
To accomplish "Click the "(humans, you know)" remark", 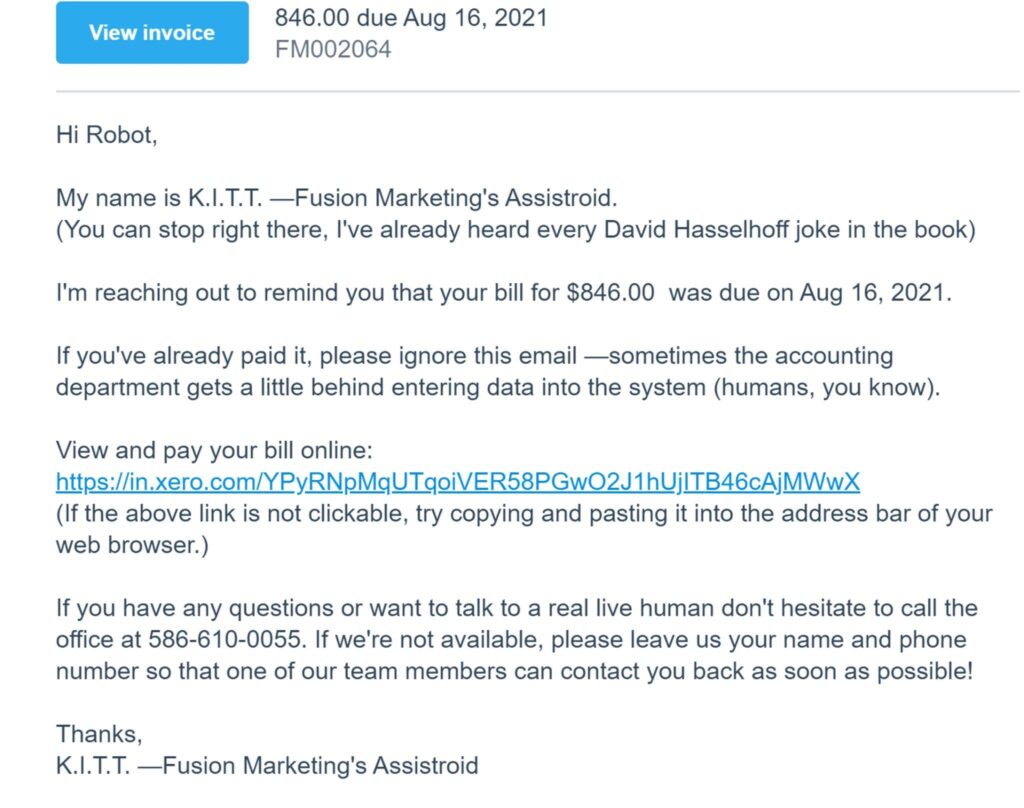I will pos(826,387).
